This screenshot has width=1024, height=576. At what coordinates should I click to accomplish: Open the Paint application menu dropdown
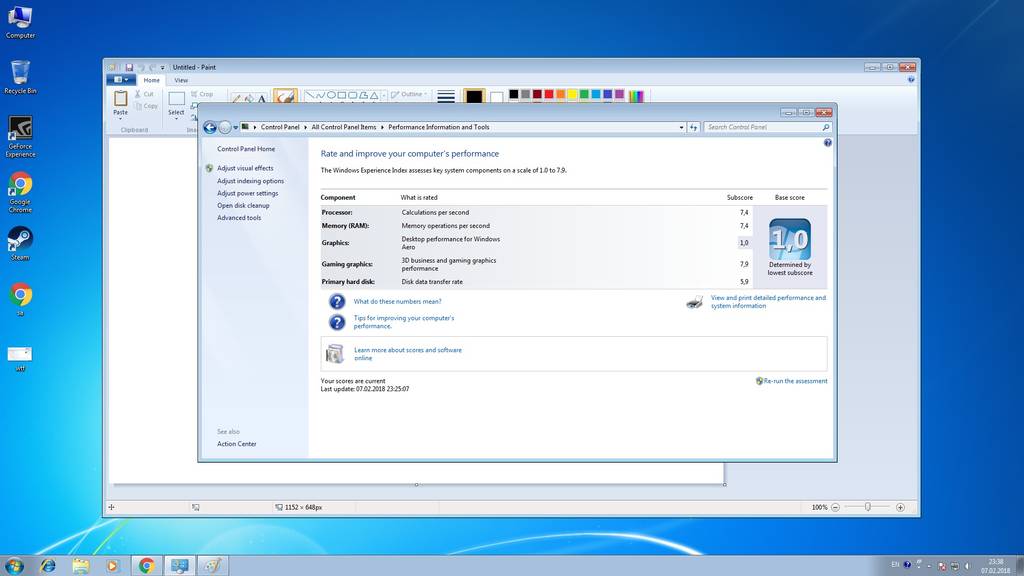121,80
